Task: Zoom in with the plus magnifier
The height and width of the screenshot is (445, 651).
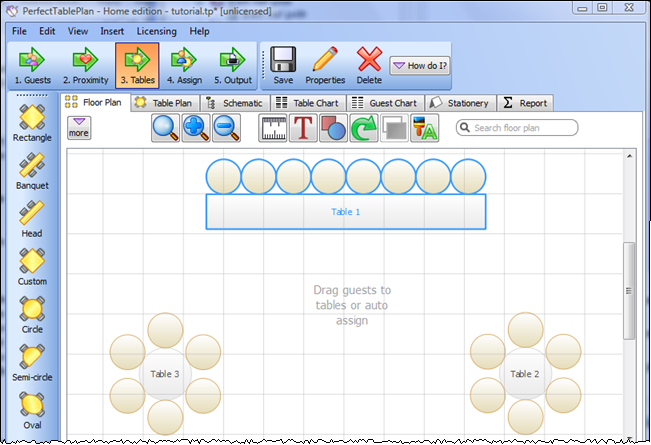Action: click(x=196, y=128)
